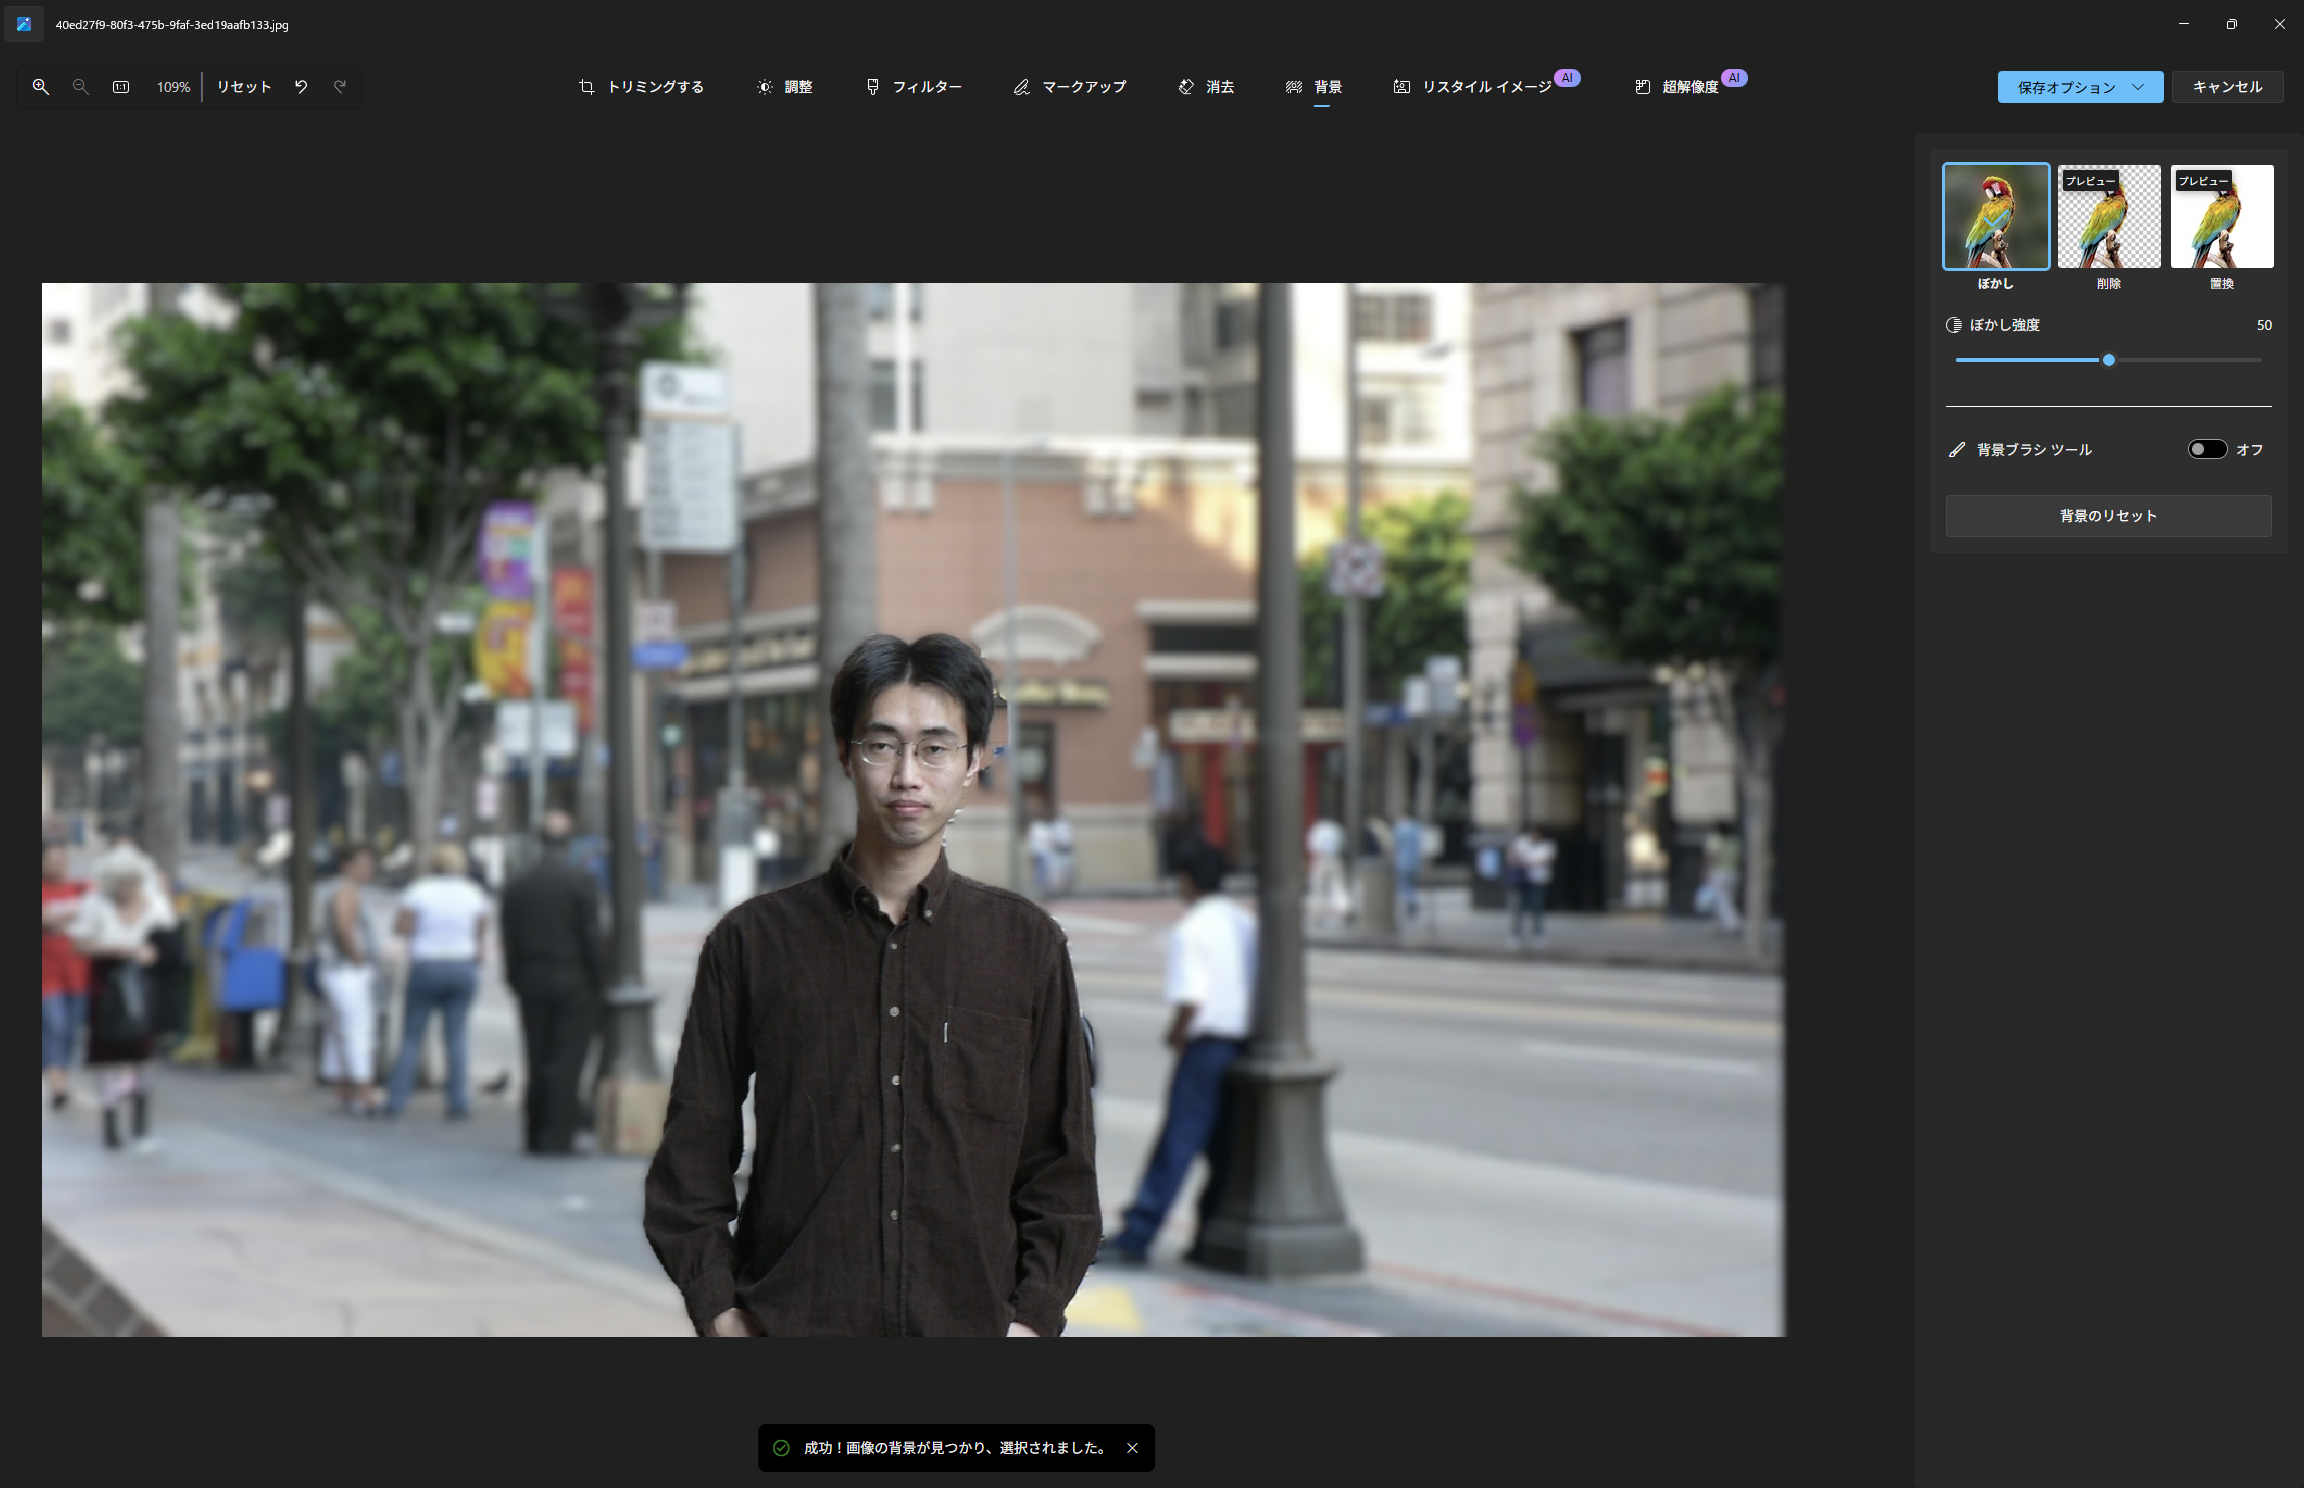The height and width of the screenshot is (1488, 2304).
Task: Switch to the 消去 erase tab
Action: click(1206, 87)
